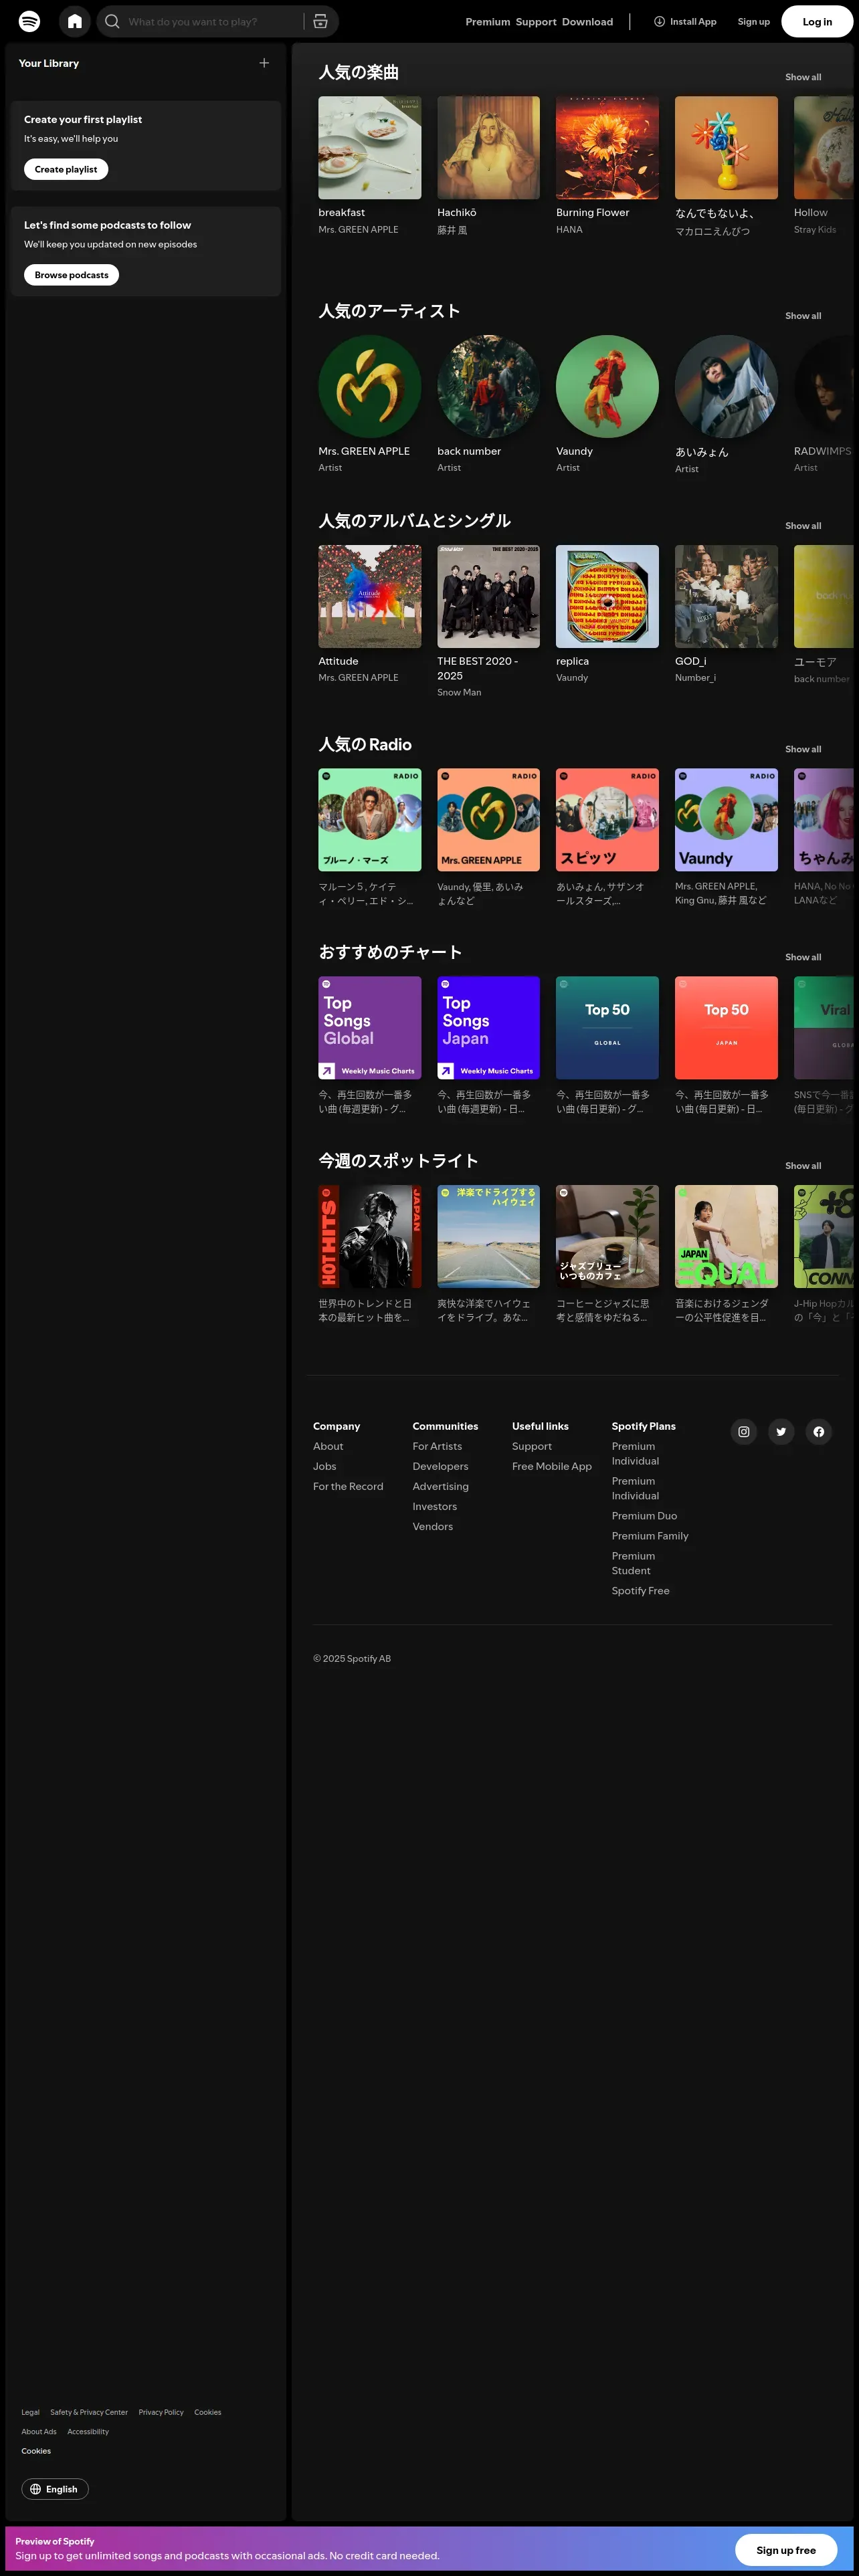Open THE BEST 2020 - 2025 album cover

pos(488,596)
